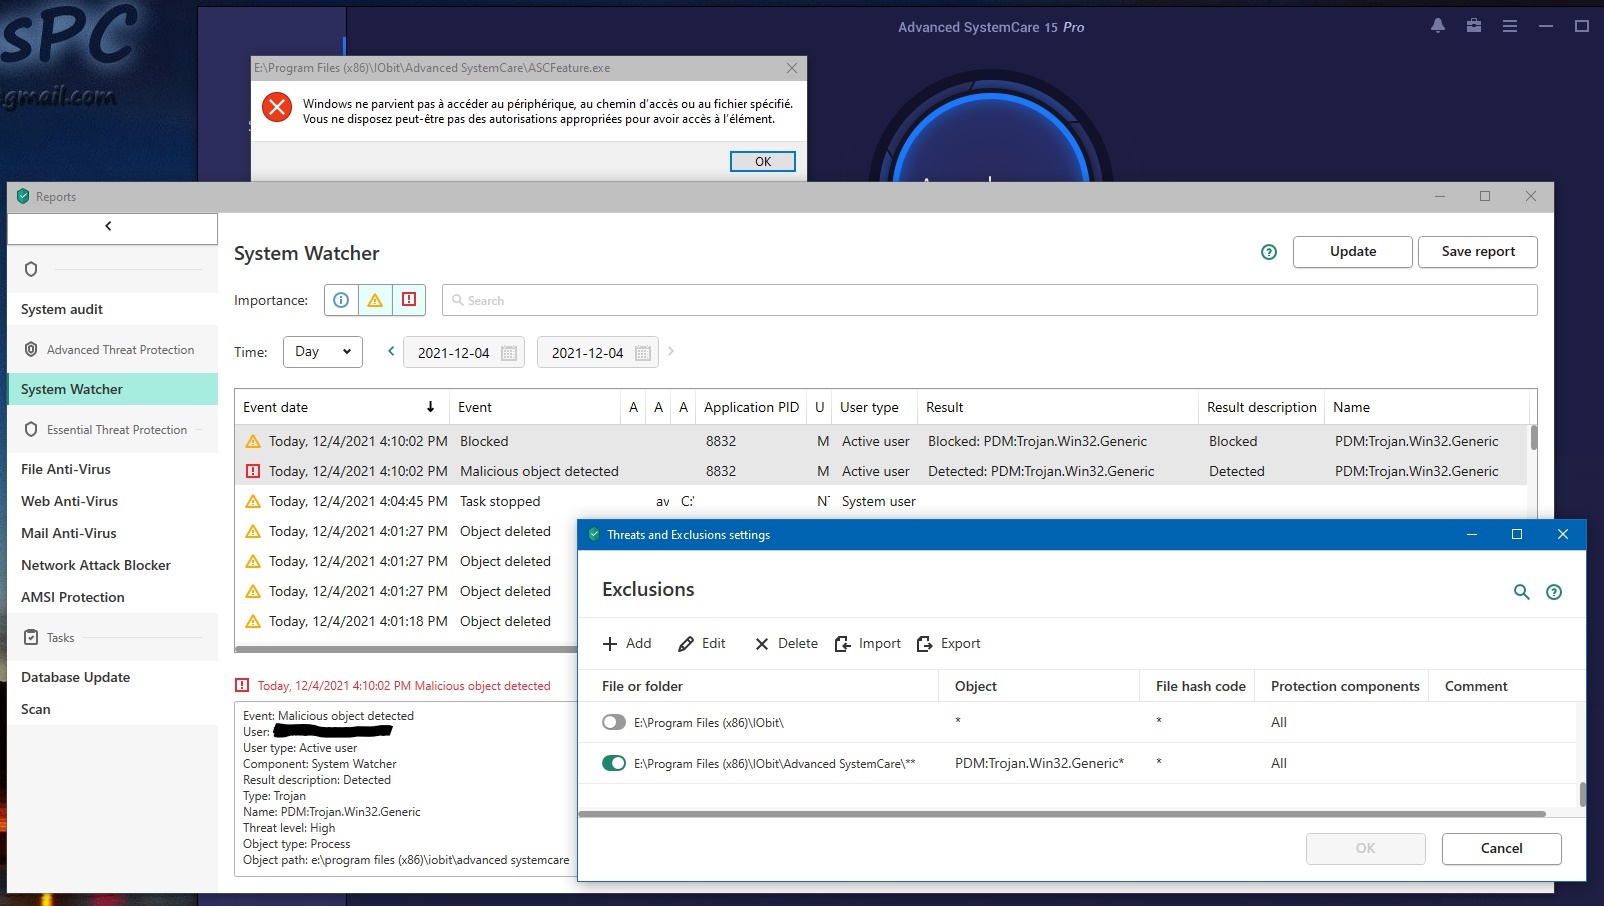Disable Advanced SystemCare folder exclusion toggle
Screen dimensions: 1604x906
click(x=614, y=763)
